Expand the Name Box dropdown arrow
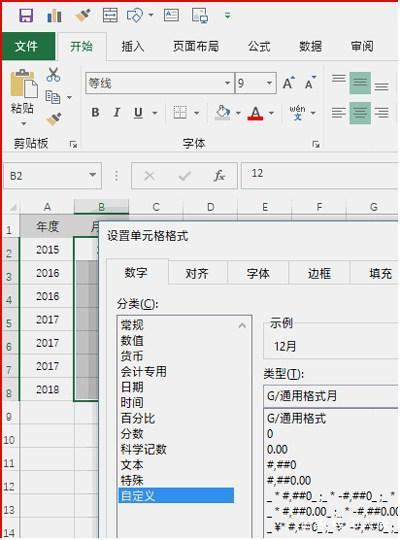Viewport: 400px width, 540px height. point(92,175)
